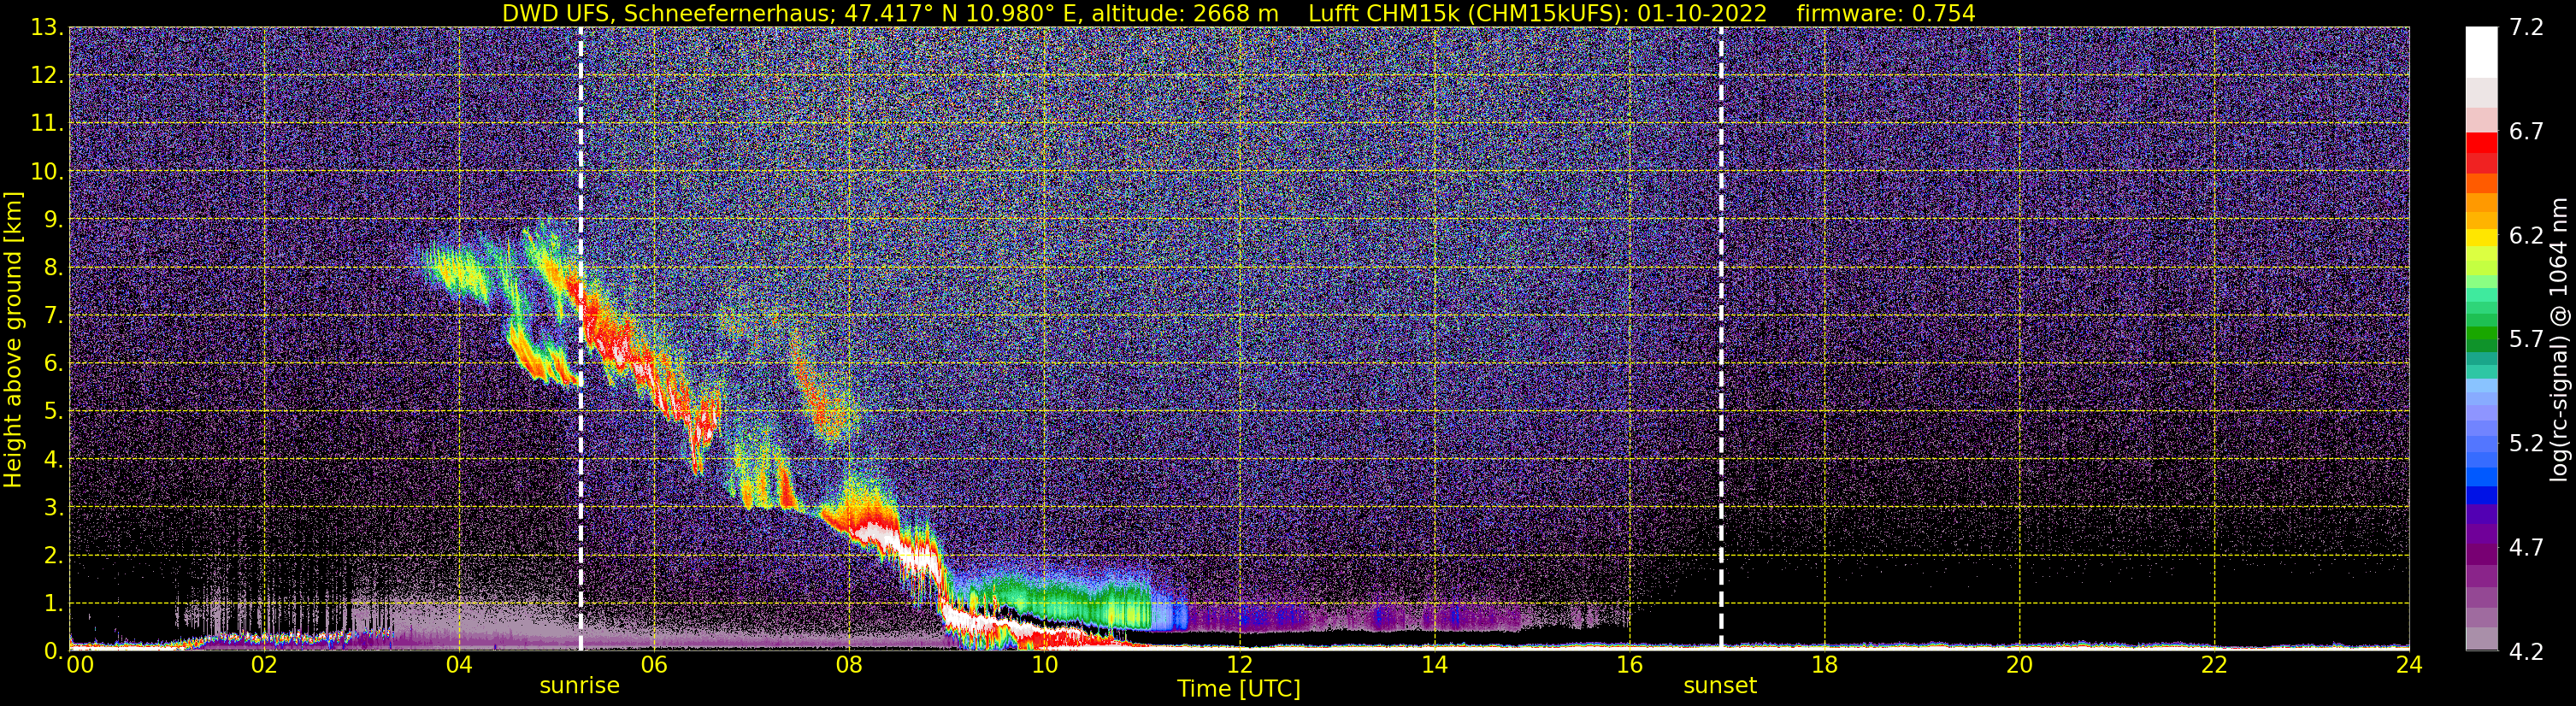Screen dimensions: 2576x706
Task: Click the colorbar label '5.2'
Action: click(2526, 444)
